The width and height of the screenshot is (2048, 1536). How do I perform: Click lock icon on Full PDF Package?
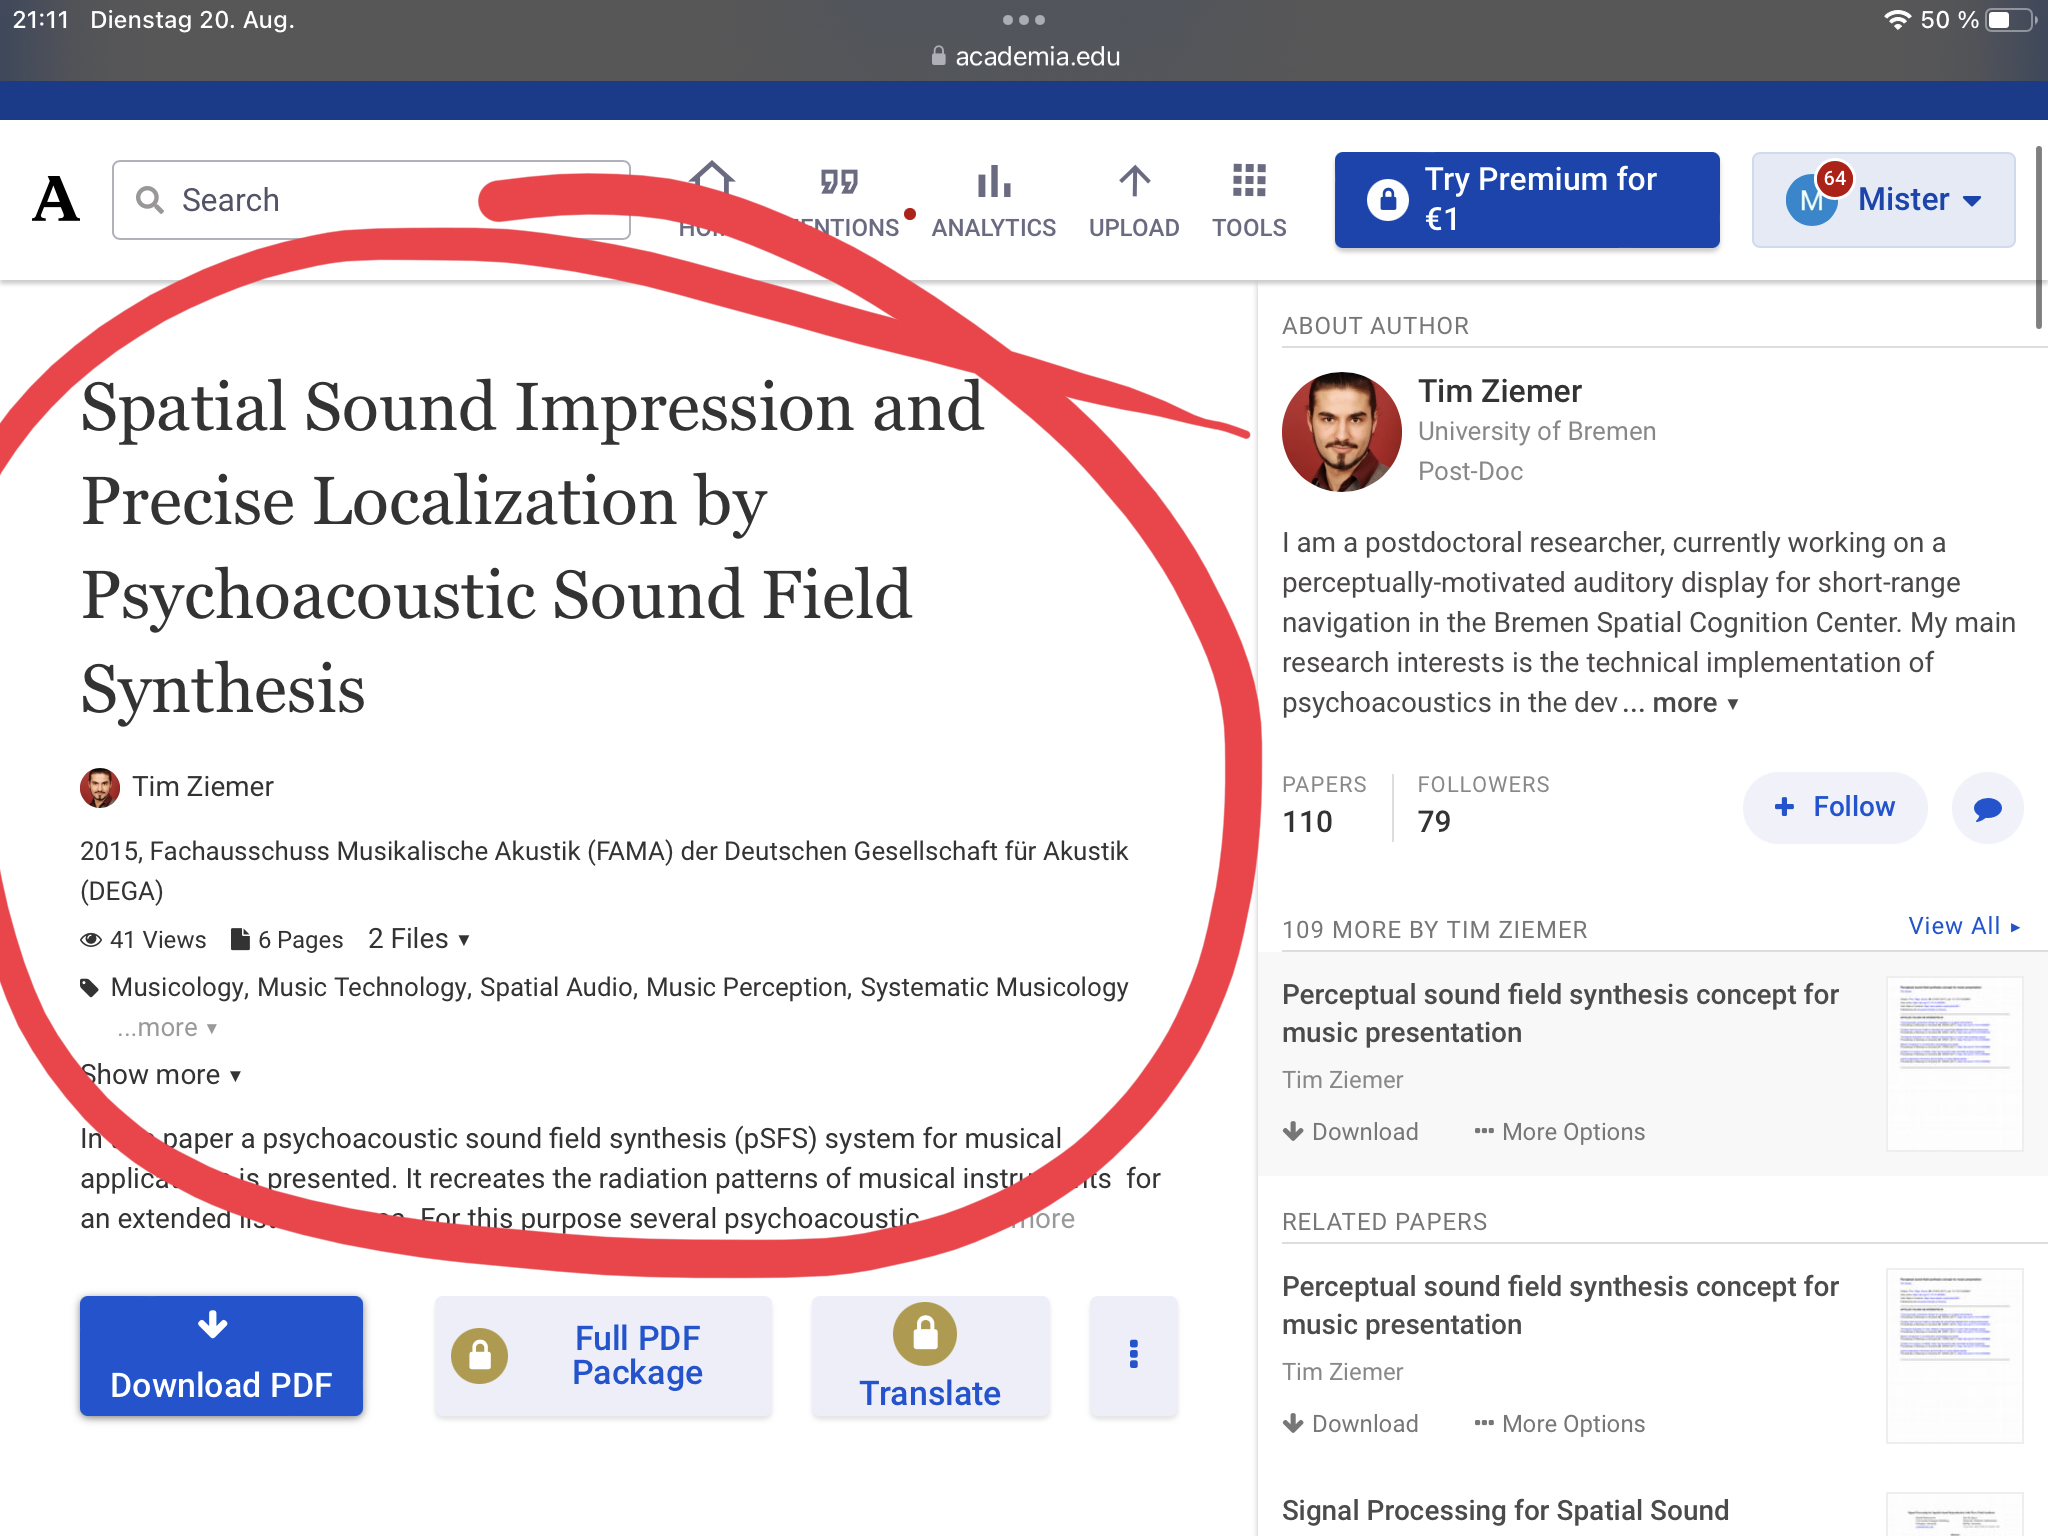[480, 1356]
